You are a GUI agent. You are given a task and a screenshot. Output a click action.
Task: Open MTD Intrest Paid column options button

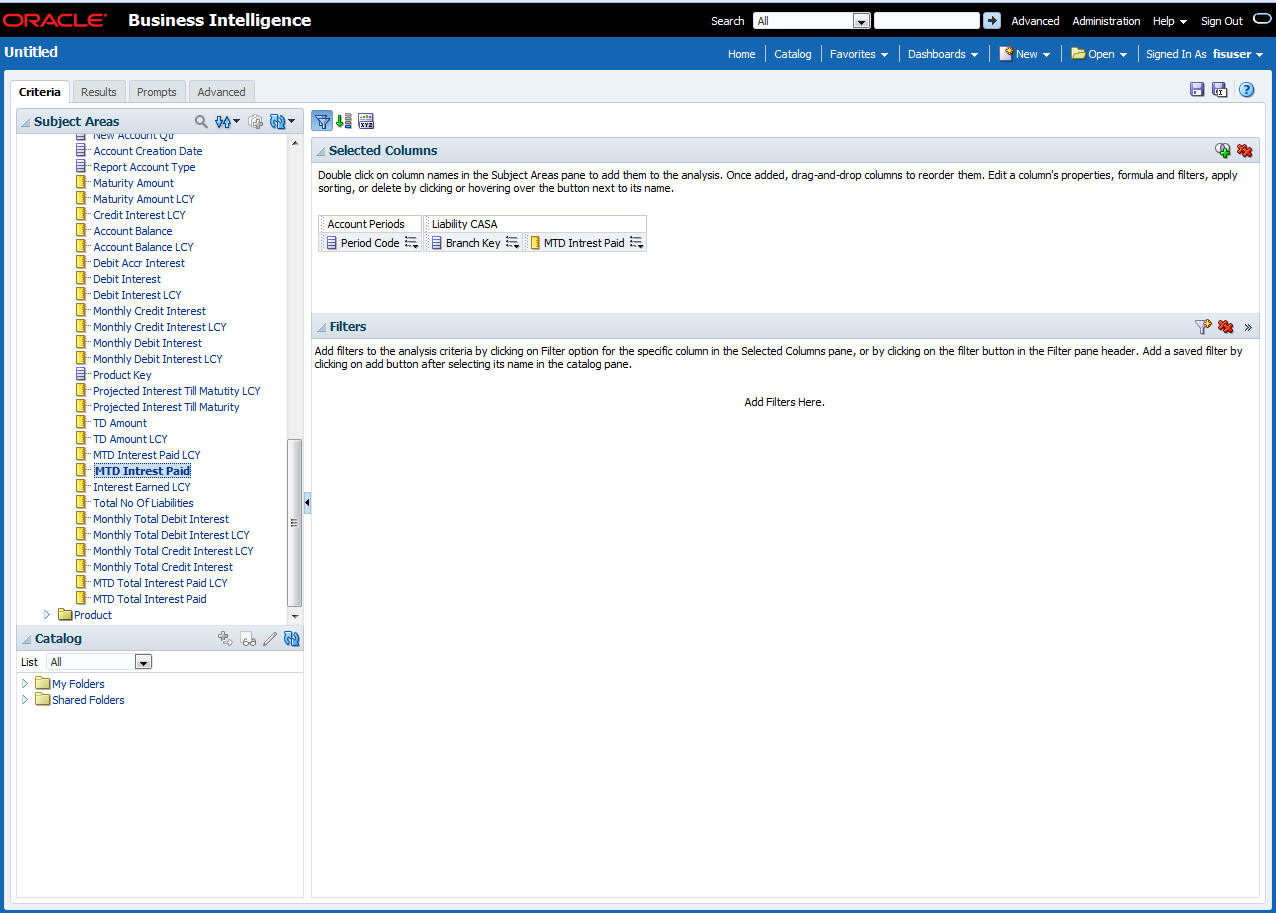[636, 243]
